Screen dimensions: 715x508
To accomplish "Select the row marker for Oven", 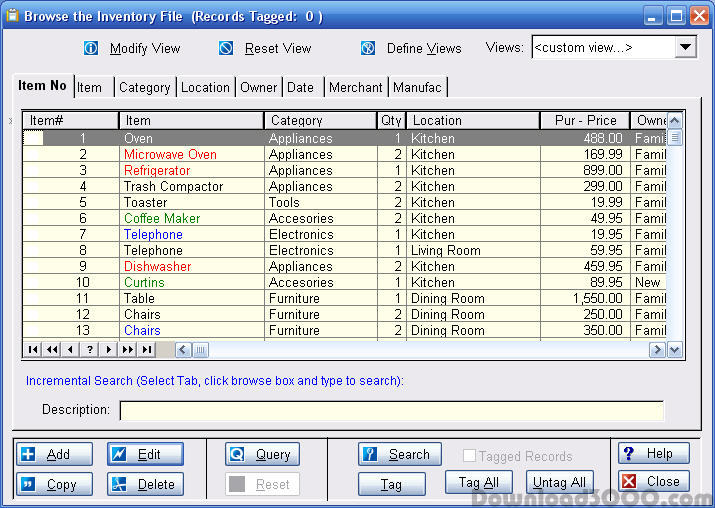I will point(34,138).
